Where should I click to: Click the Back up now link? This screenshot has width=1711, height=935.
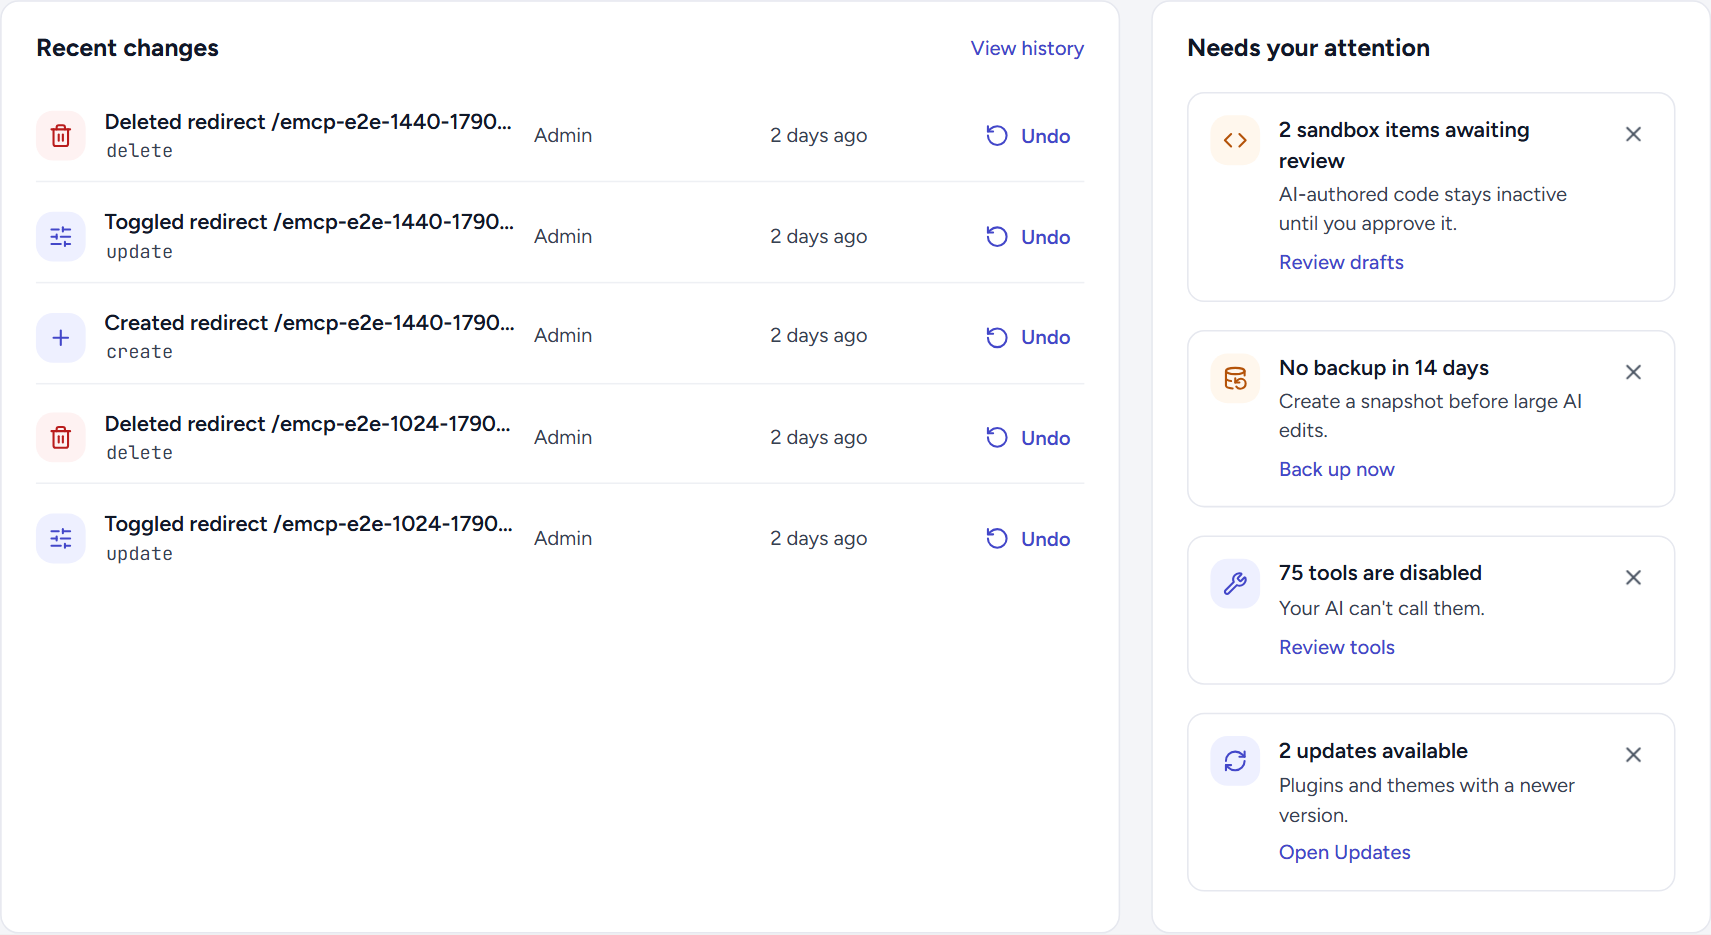(1336, 469)
